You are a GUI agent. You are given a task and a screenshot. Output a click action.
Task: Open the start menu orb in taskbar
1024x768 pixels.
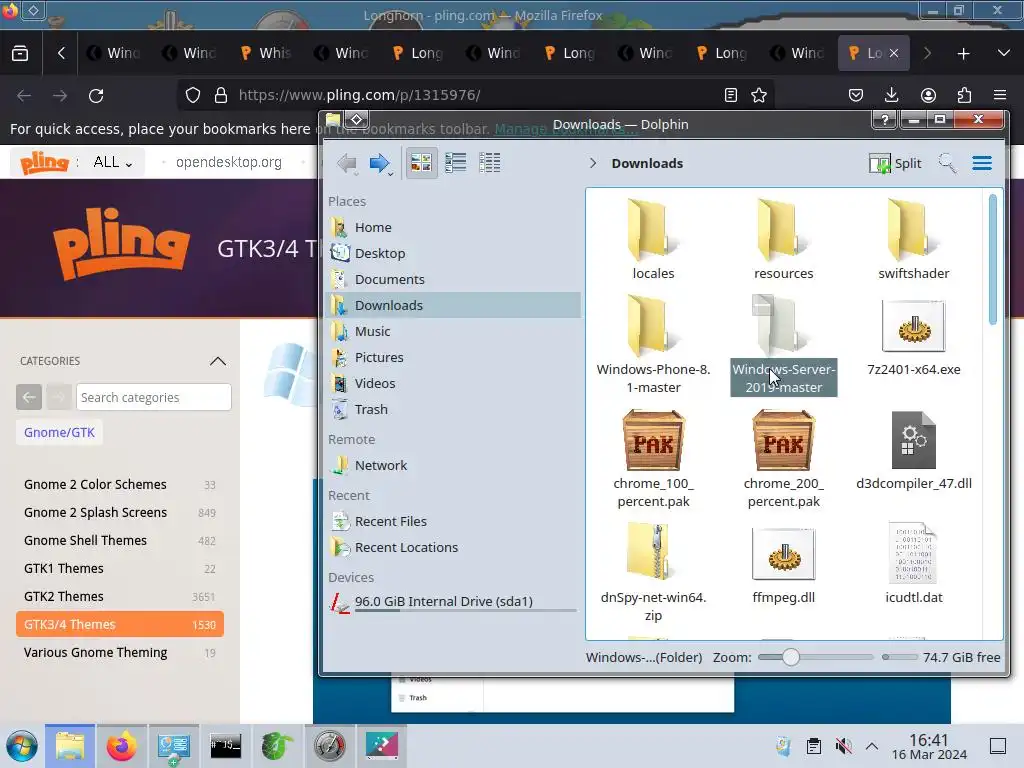pyautogui.click(x=22, y=746)
